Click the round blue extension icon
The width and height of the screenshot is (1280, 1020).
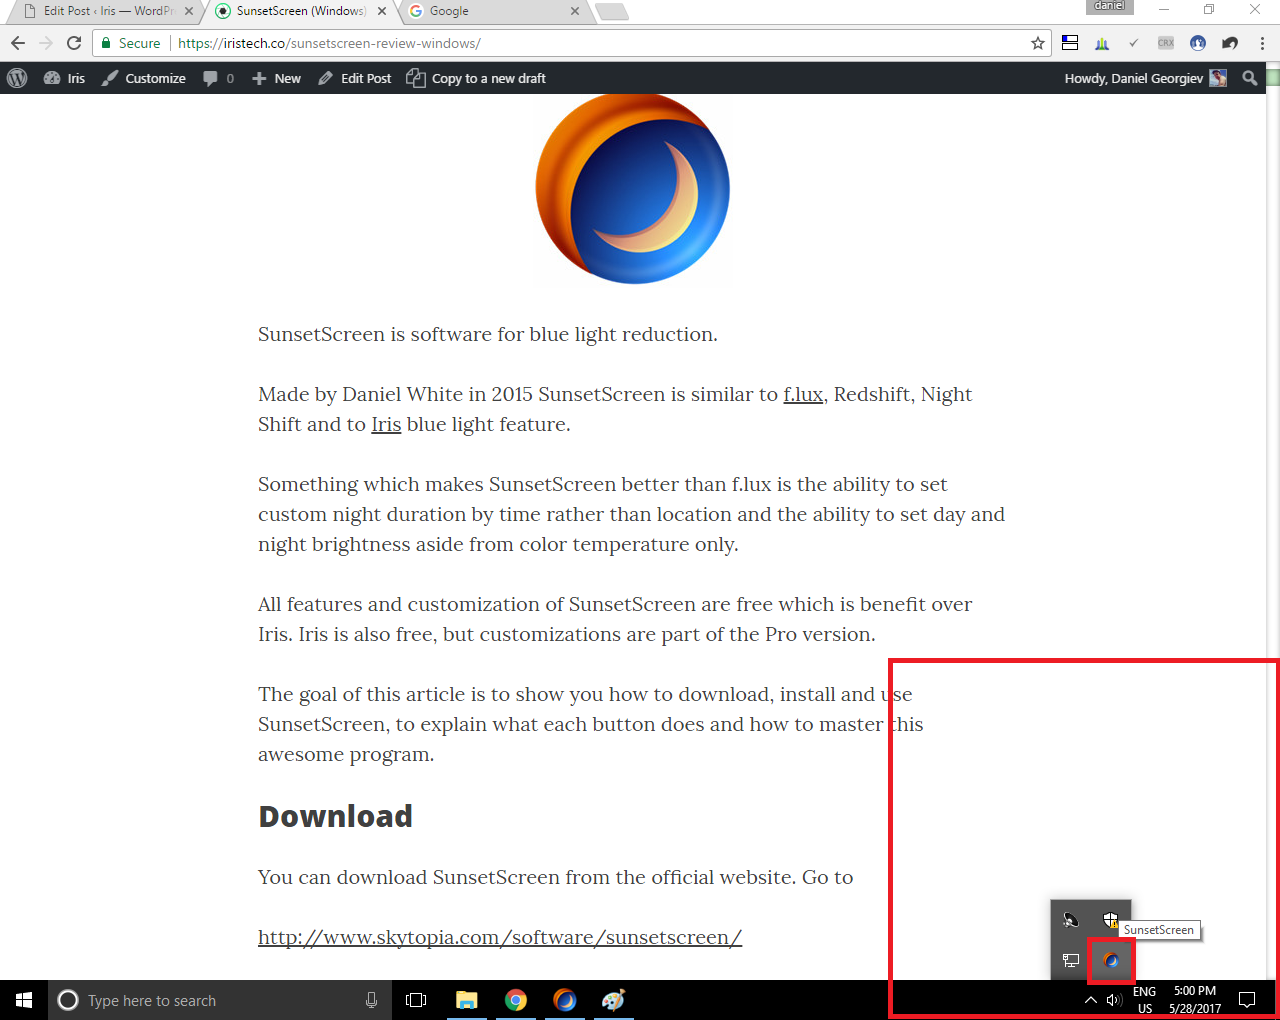point(1198,43)
